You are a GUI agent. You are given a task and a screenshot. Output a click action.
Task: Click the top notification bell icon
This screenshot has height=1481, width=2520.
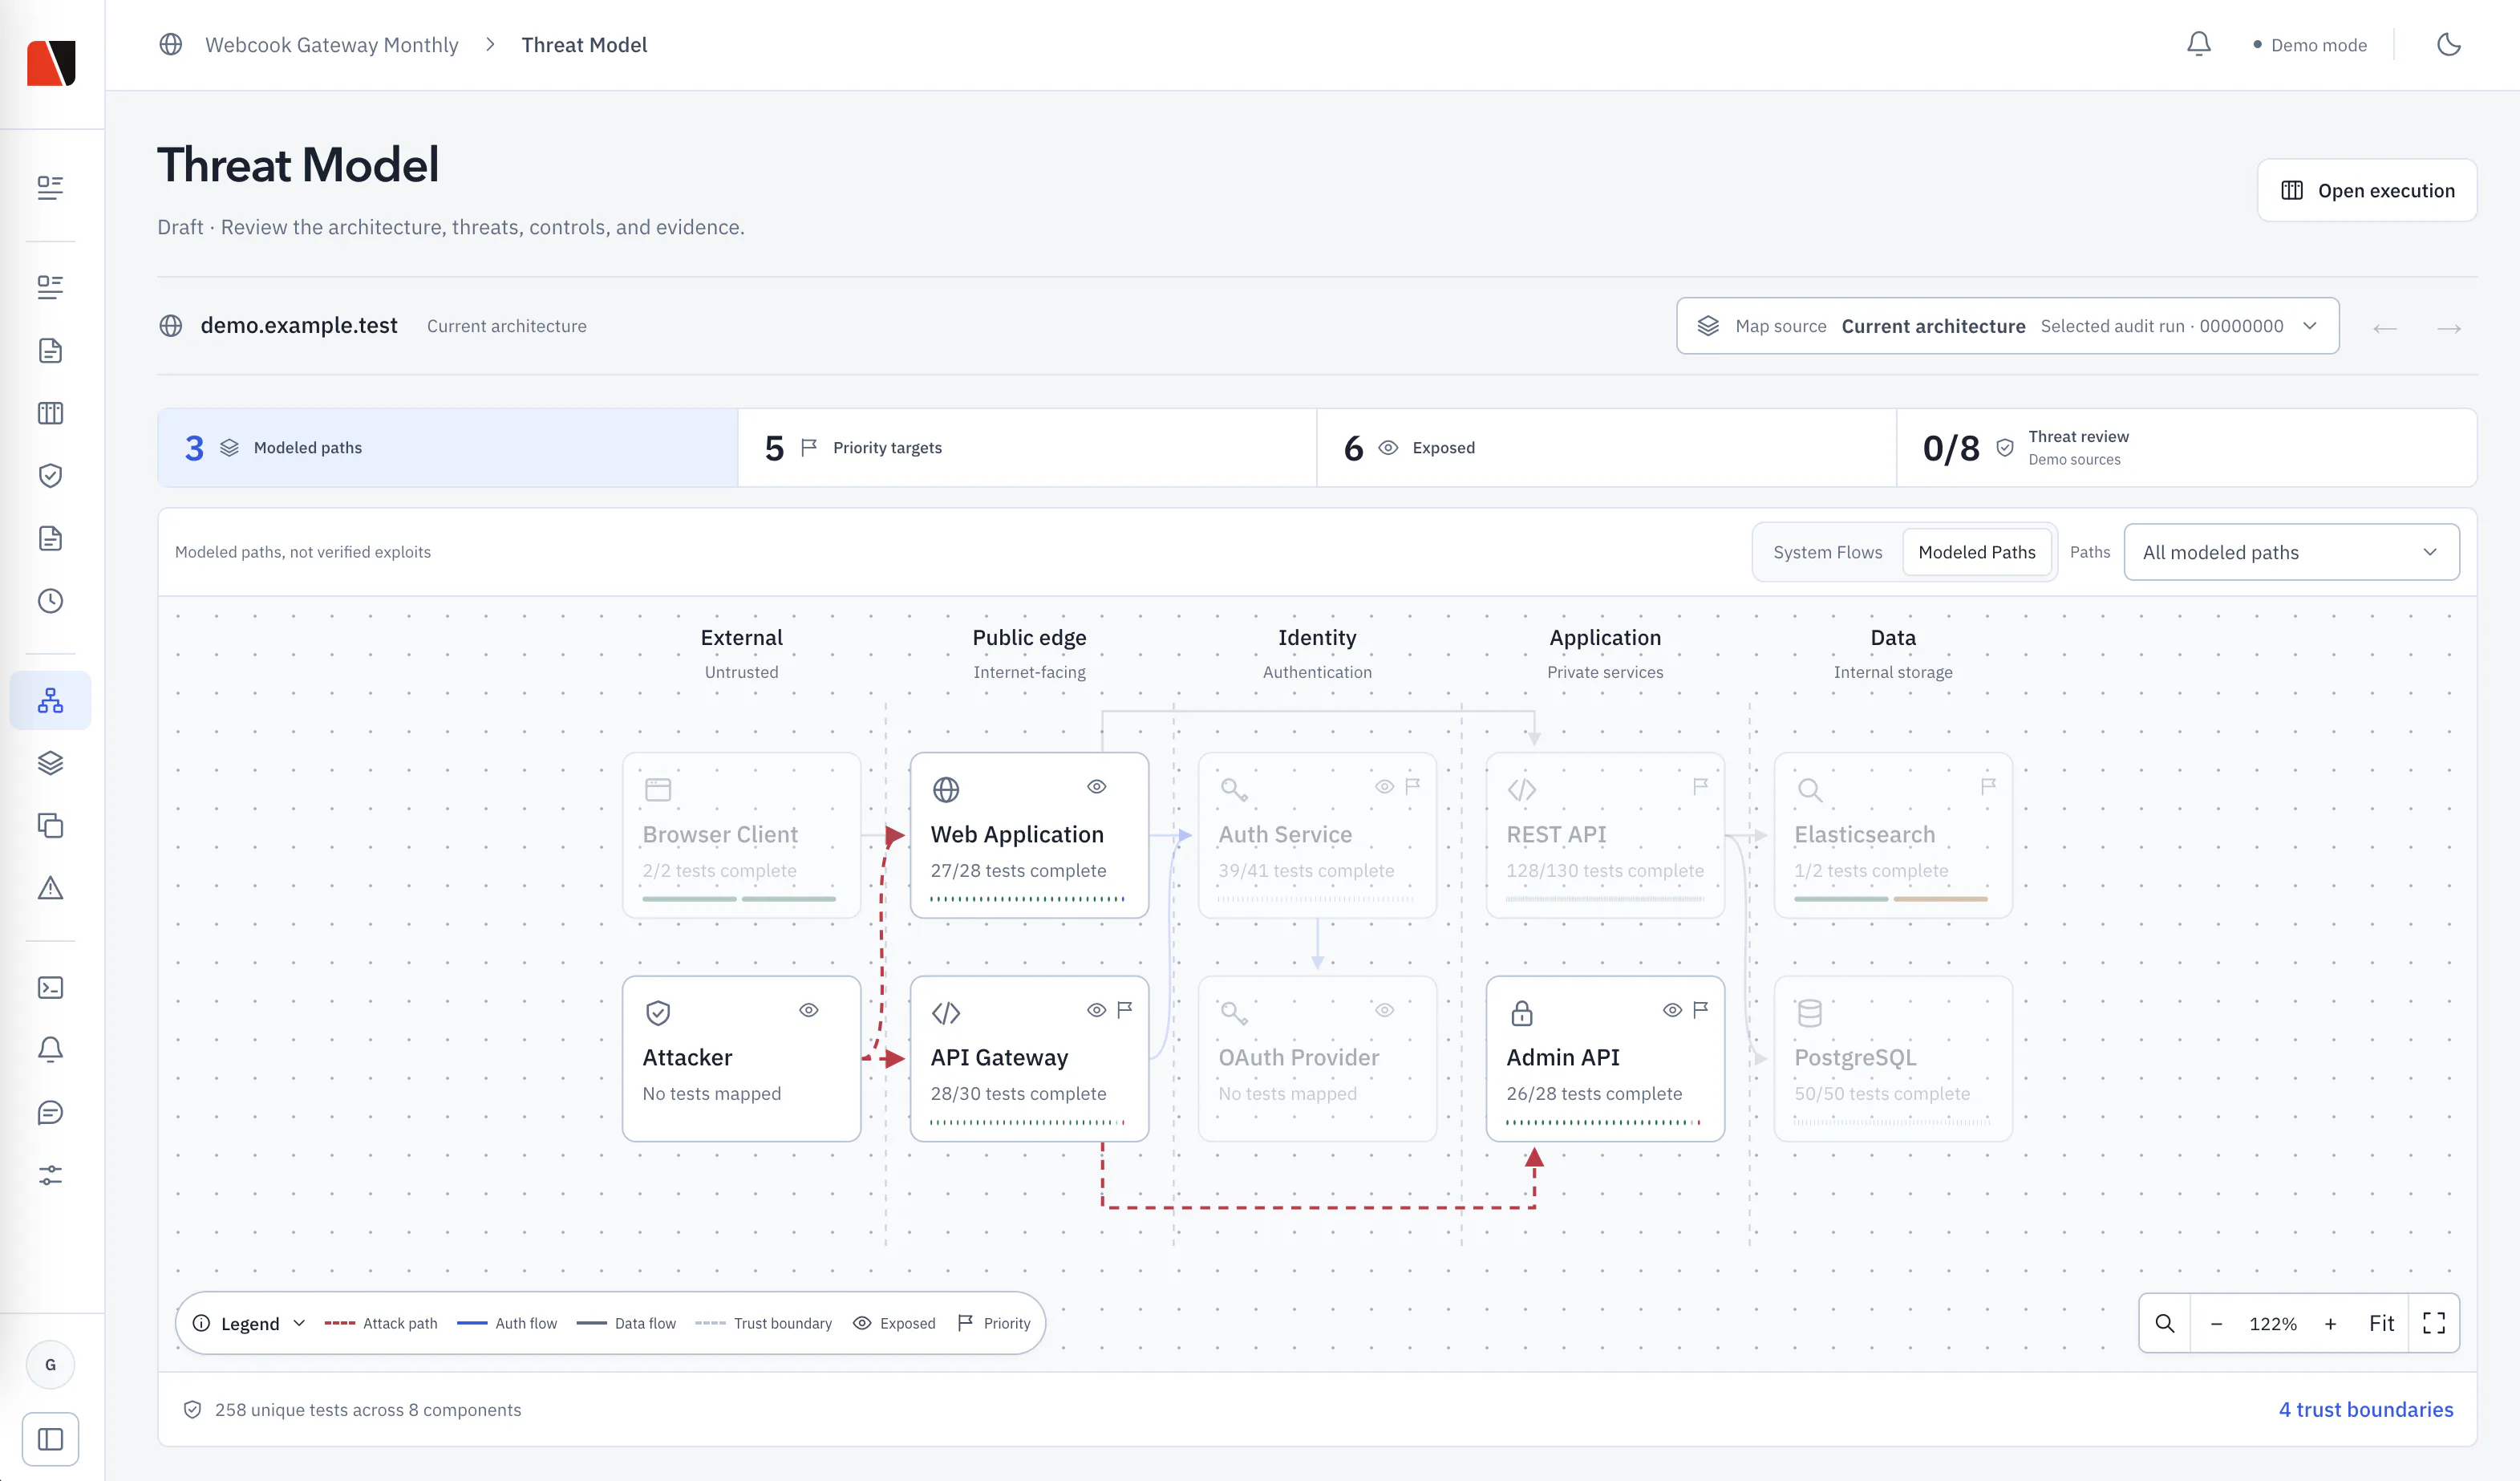pyautogui.click(x=2198, y=44)
